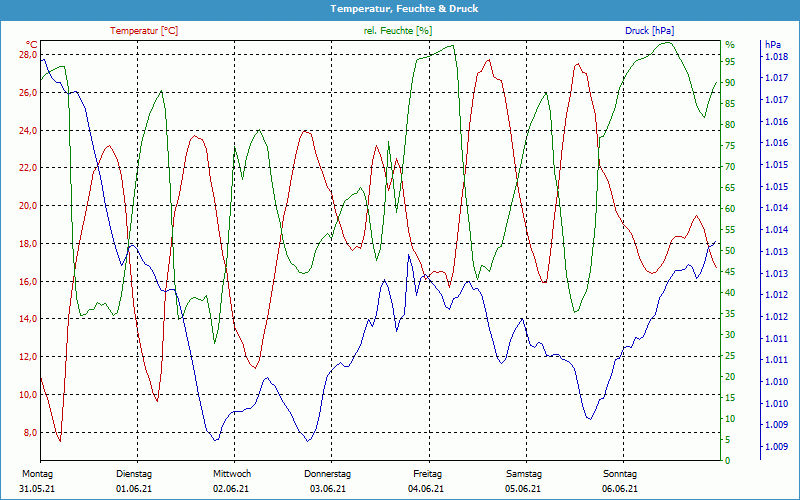The image size is (800, 500).
Task: Select the green 'rel. Feuchte [%]' legend label
Action: (x=397, y=31)
